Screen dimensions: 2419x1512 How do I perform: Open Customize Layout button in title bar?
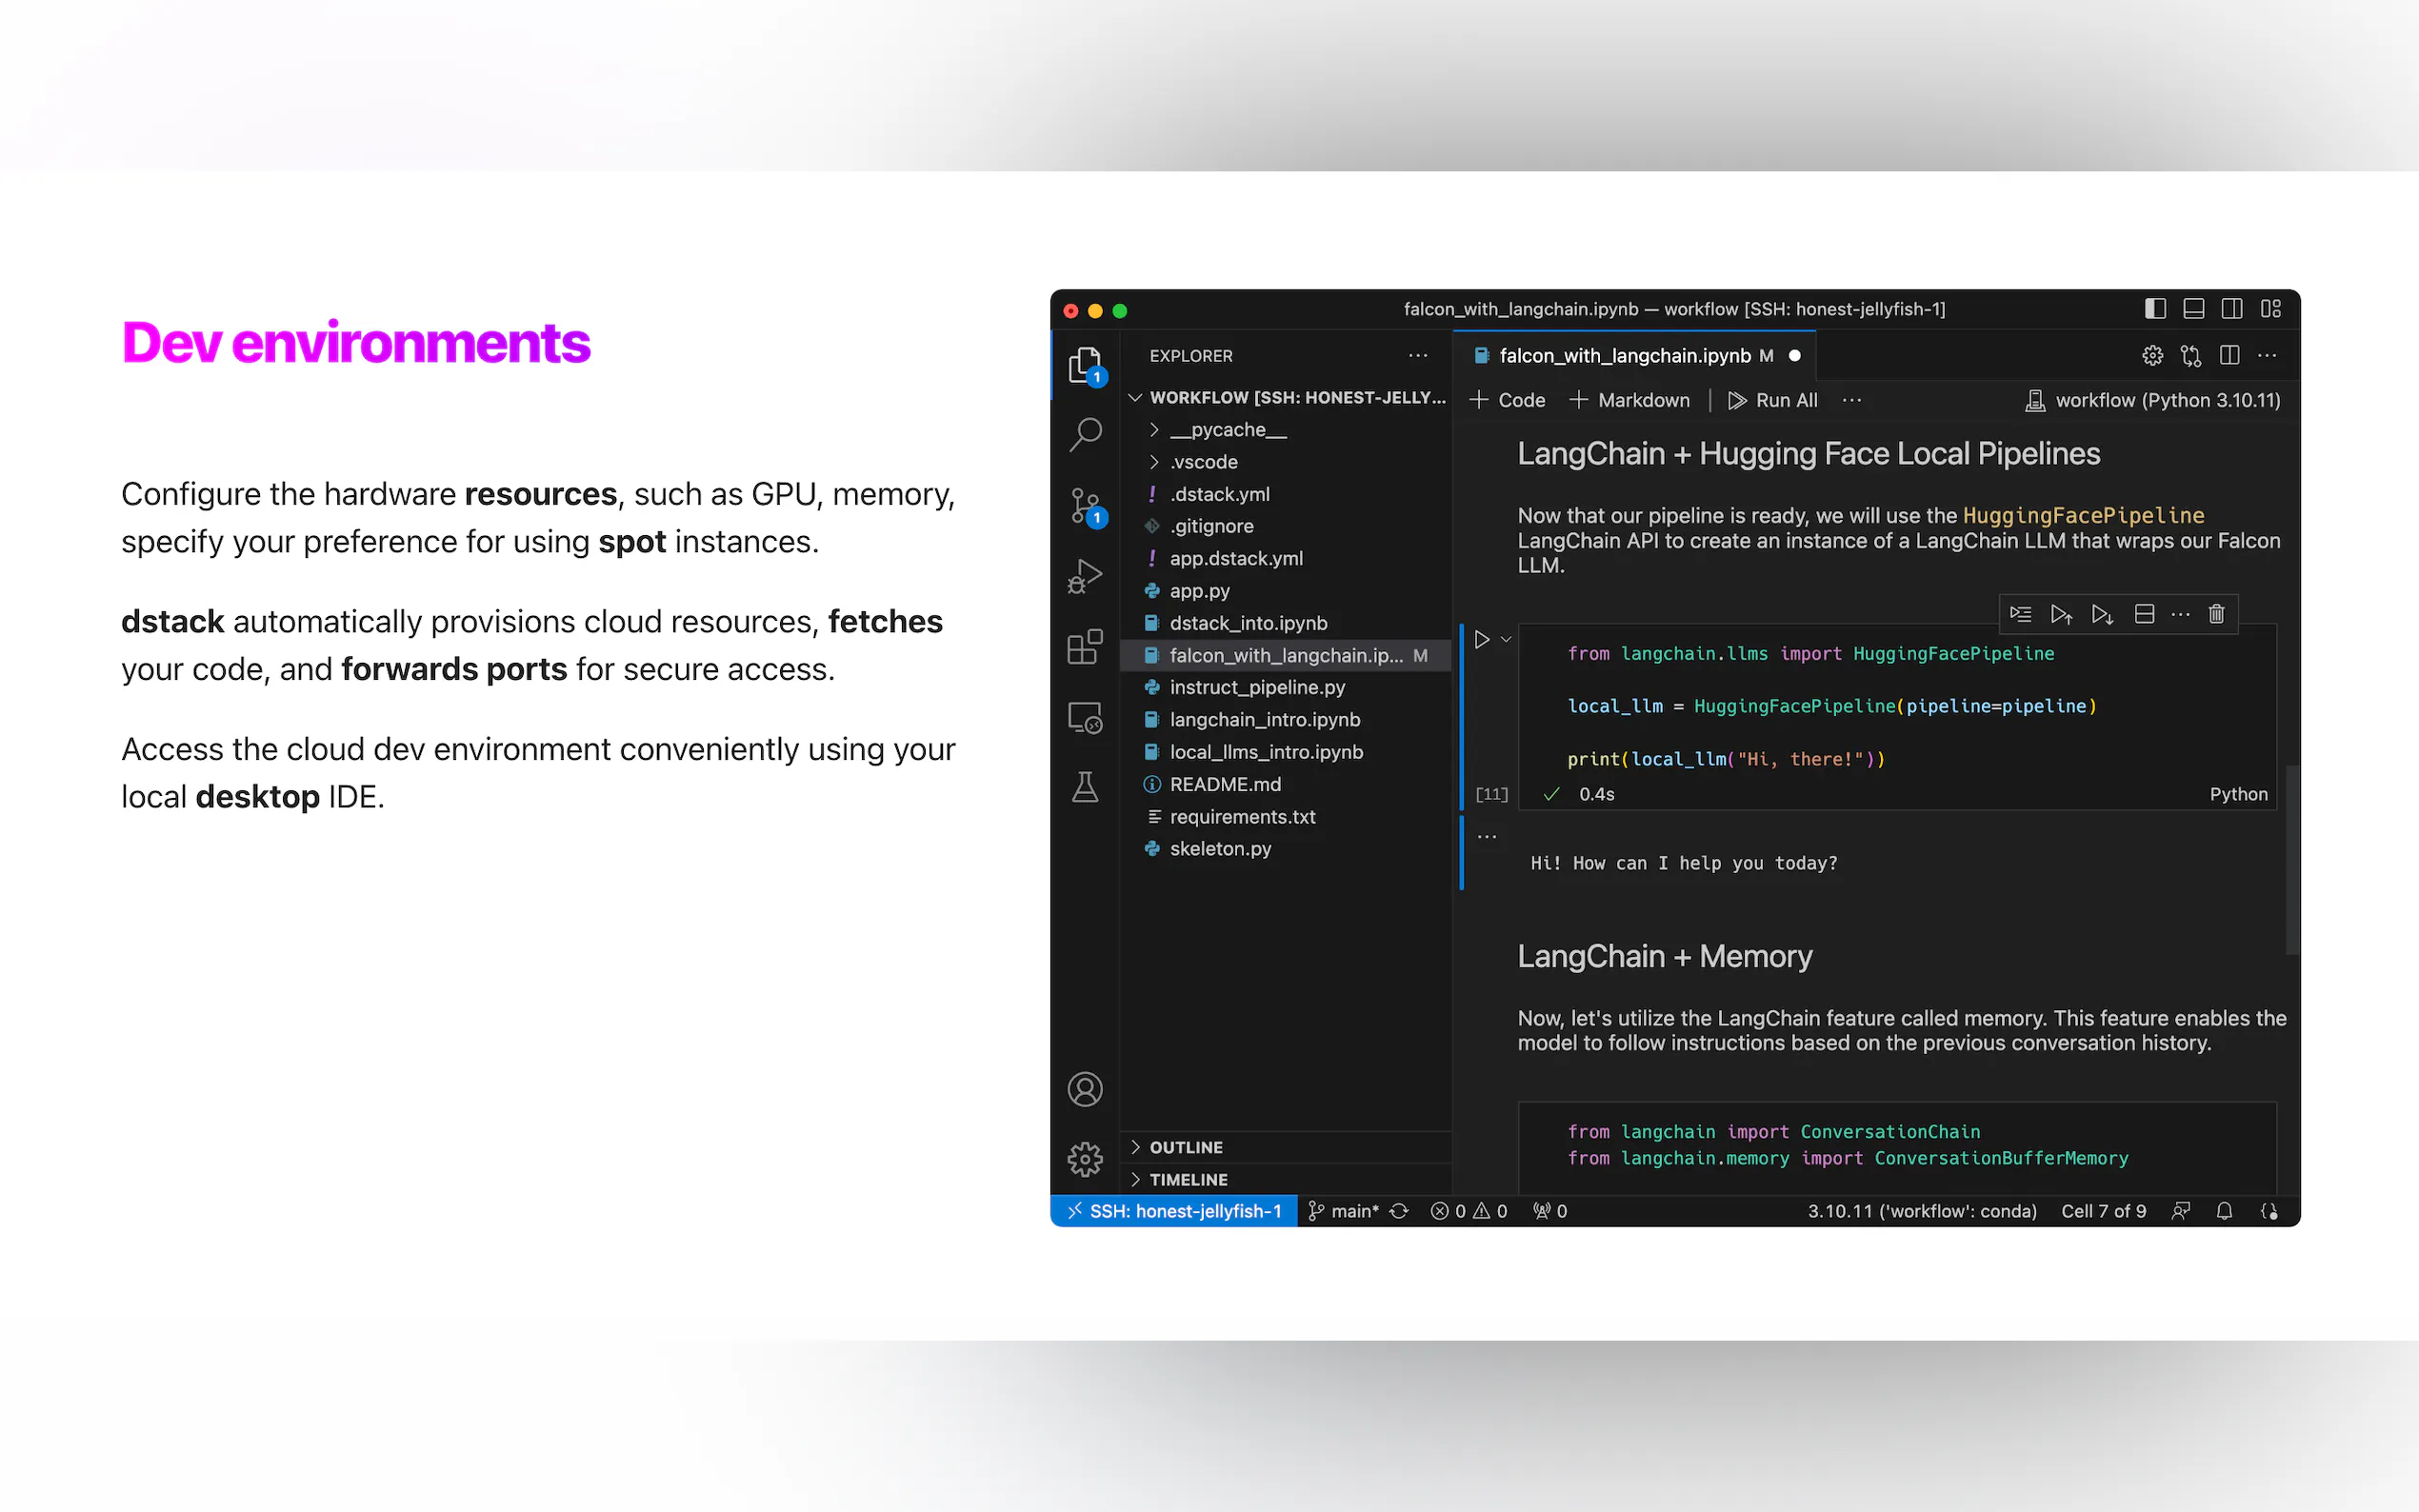(2270, 309)
